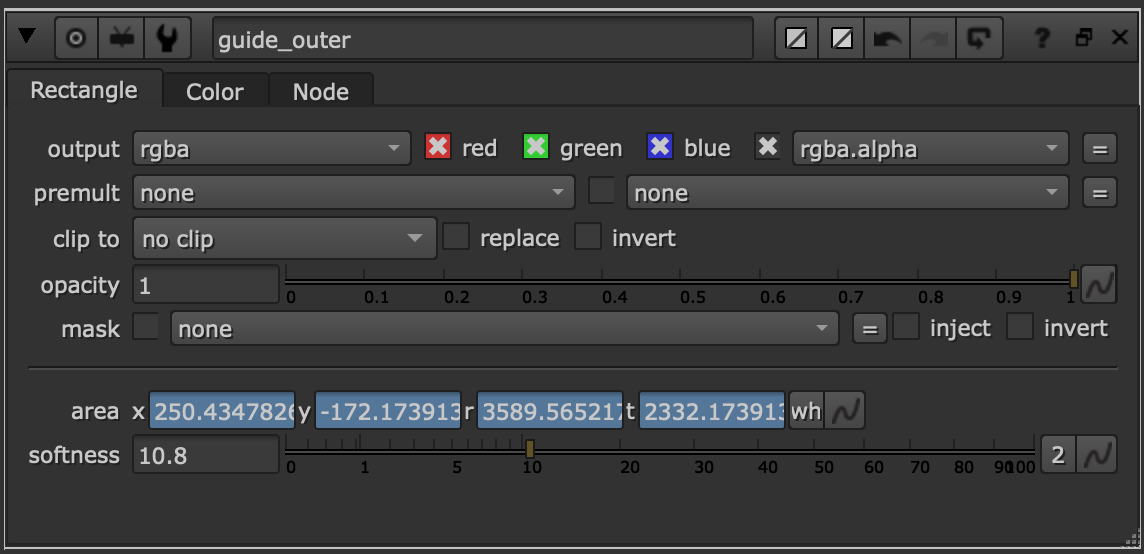Viewport: 1144px width, 554px height.
Task: Click the revert changes icon
Action: [978, 38]
